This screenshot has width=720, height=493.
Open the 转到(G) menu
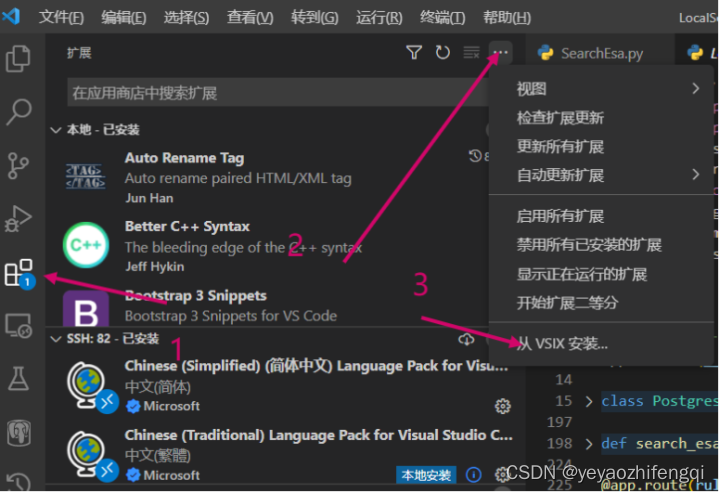tap(315, 17)
